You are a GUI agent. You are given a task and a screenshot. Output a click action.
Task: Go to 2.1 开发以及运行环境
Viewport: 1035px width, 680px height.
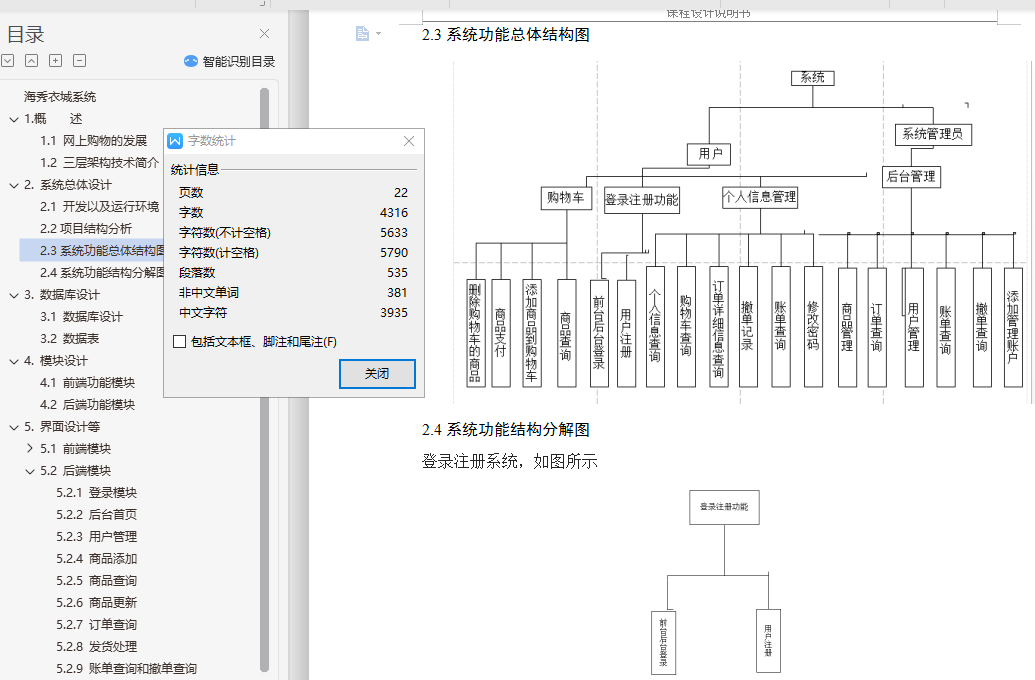point(99,207)
